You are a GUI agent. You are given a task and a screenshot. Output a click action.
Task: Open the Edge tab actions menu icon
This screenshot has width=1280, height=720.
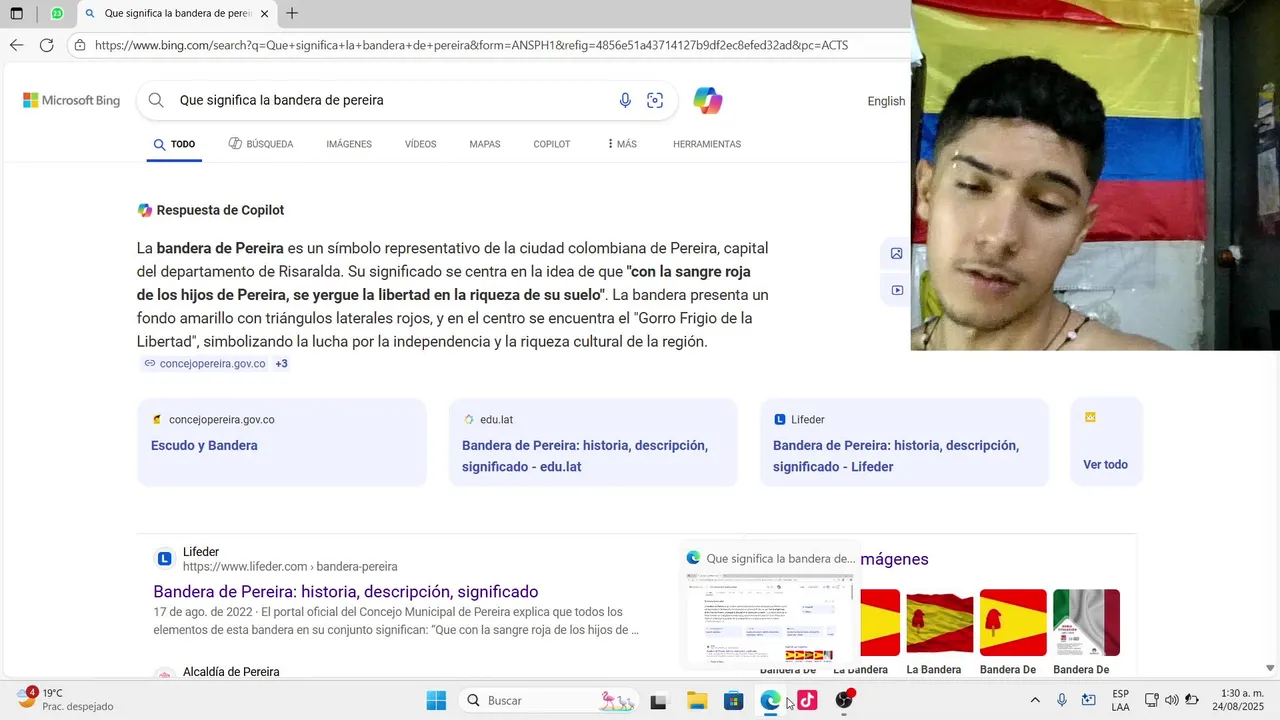tap(17, 14)
